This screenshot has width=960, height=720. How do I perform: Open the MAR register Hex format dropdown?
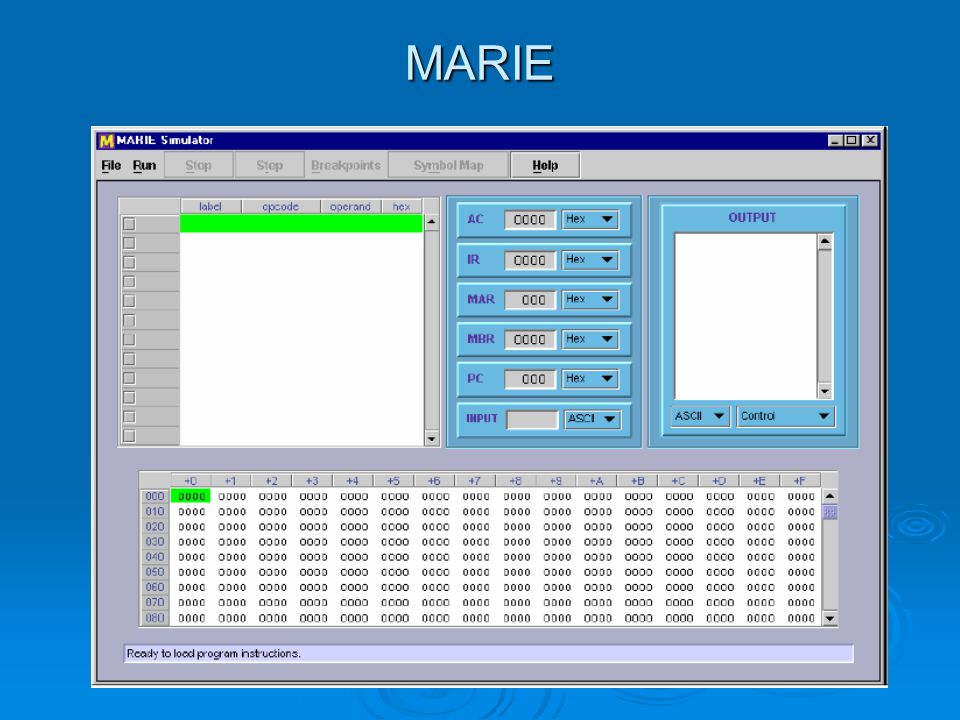590,299
